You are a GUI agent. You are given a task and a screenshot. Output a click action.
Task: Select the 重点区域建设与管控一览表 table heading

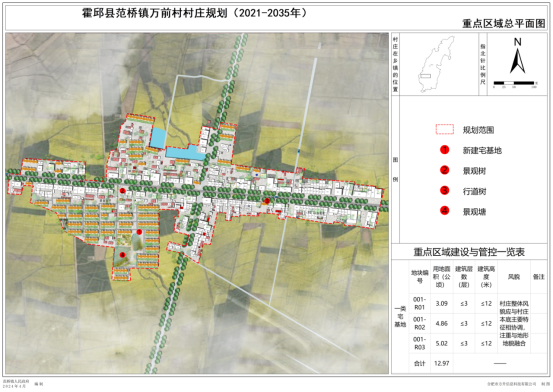point(469,252)
